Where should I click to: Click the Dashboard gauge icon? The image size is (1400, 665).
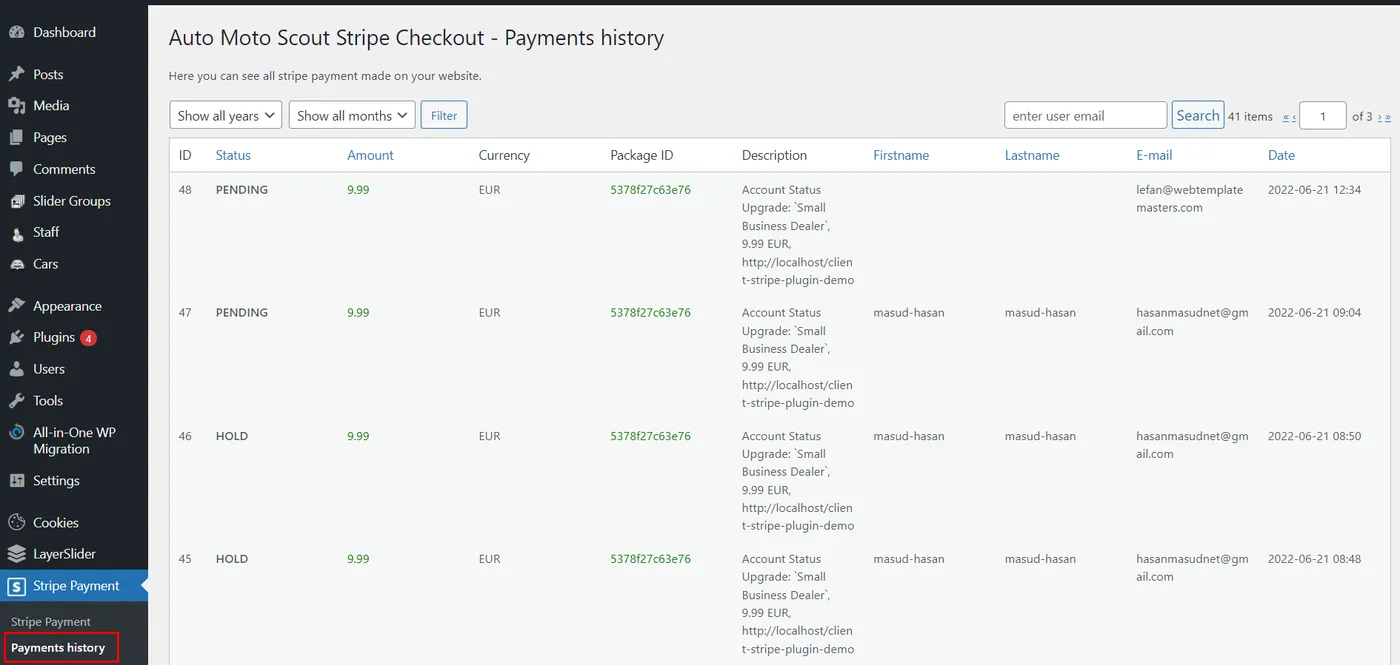[16, 32]
